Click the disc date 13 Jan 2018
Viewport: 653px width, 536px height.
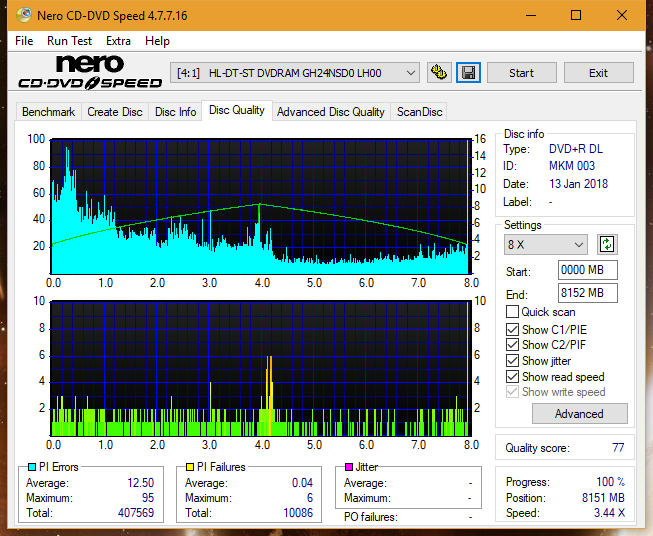tap(578, 184)
